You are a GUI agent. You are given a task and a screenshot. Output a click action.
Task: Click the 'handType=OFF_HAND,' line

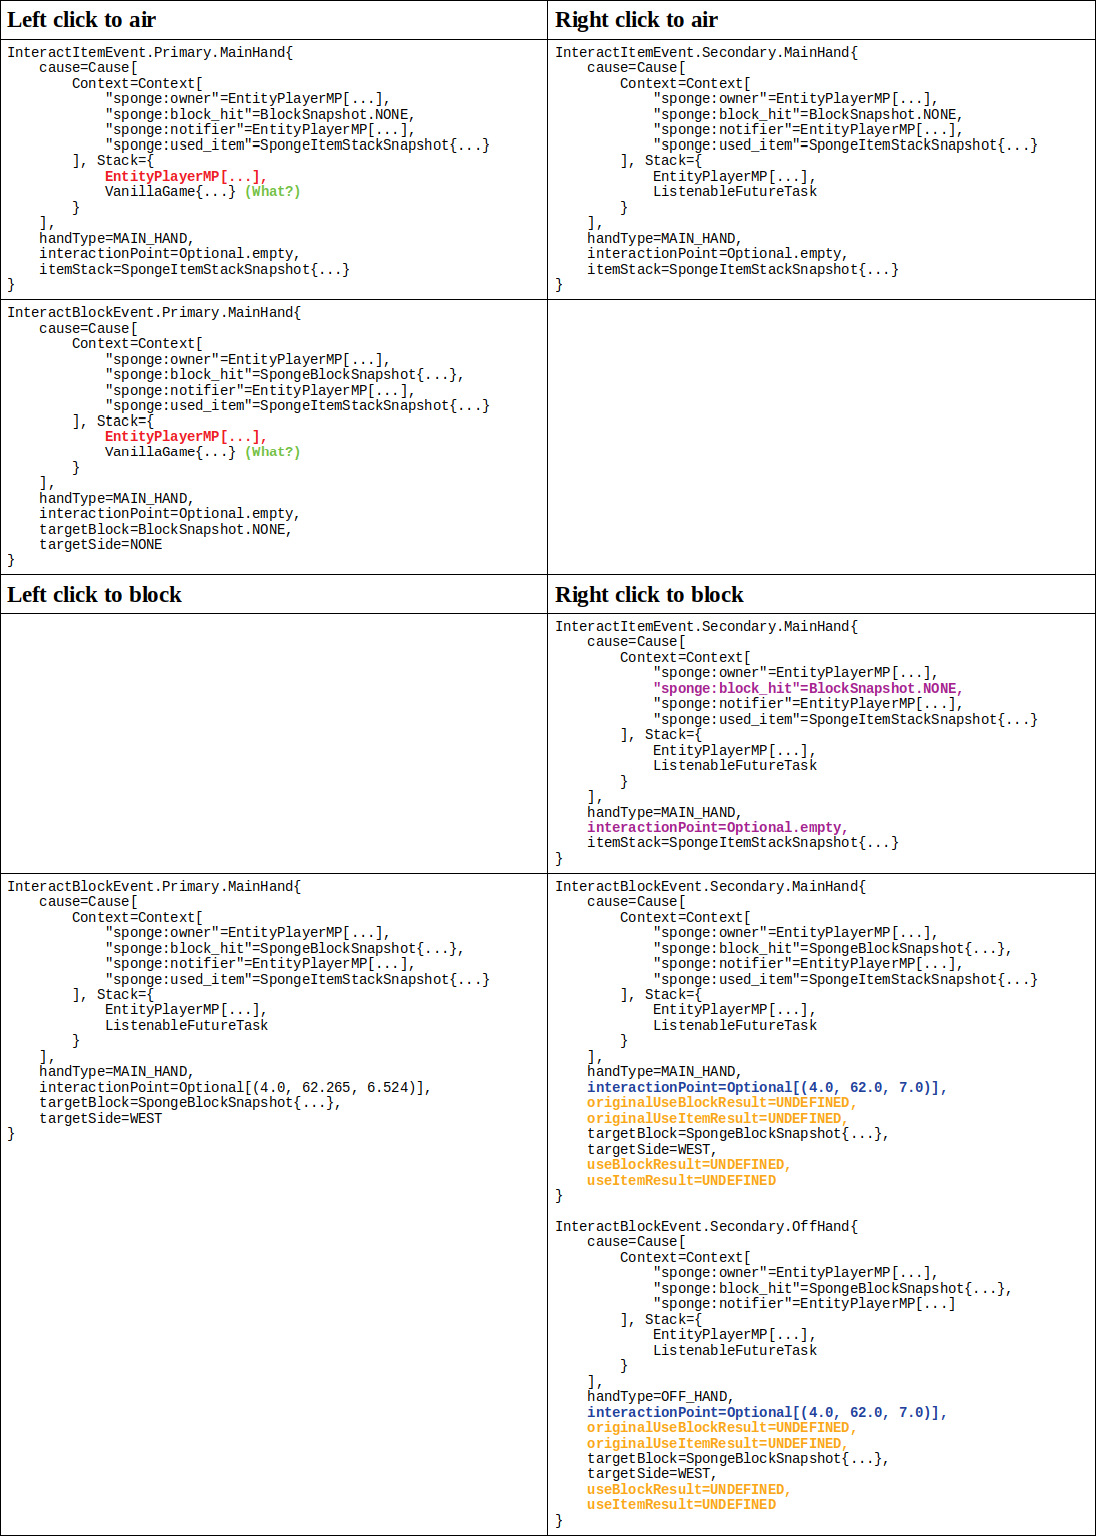tap(660, 1396)
